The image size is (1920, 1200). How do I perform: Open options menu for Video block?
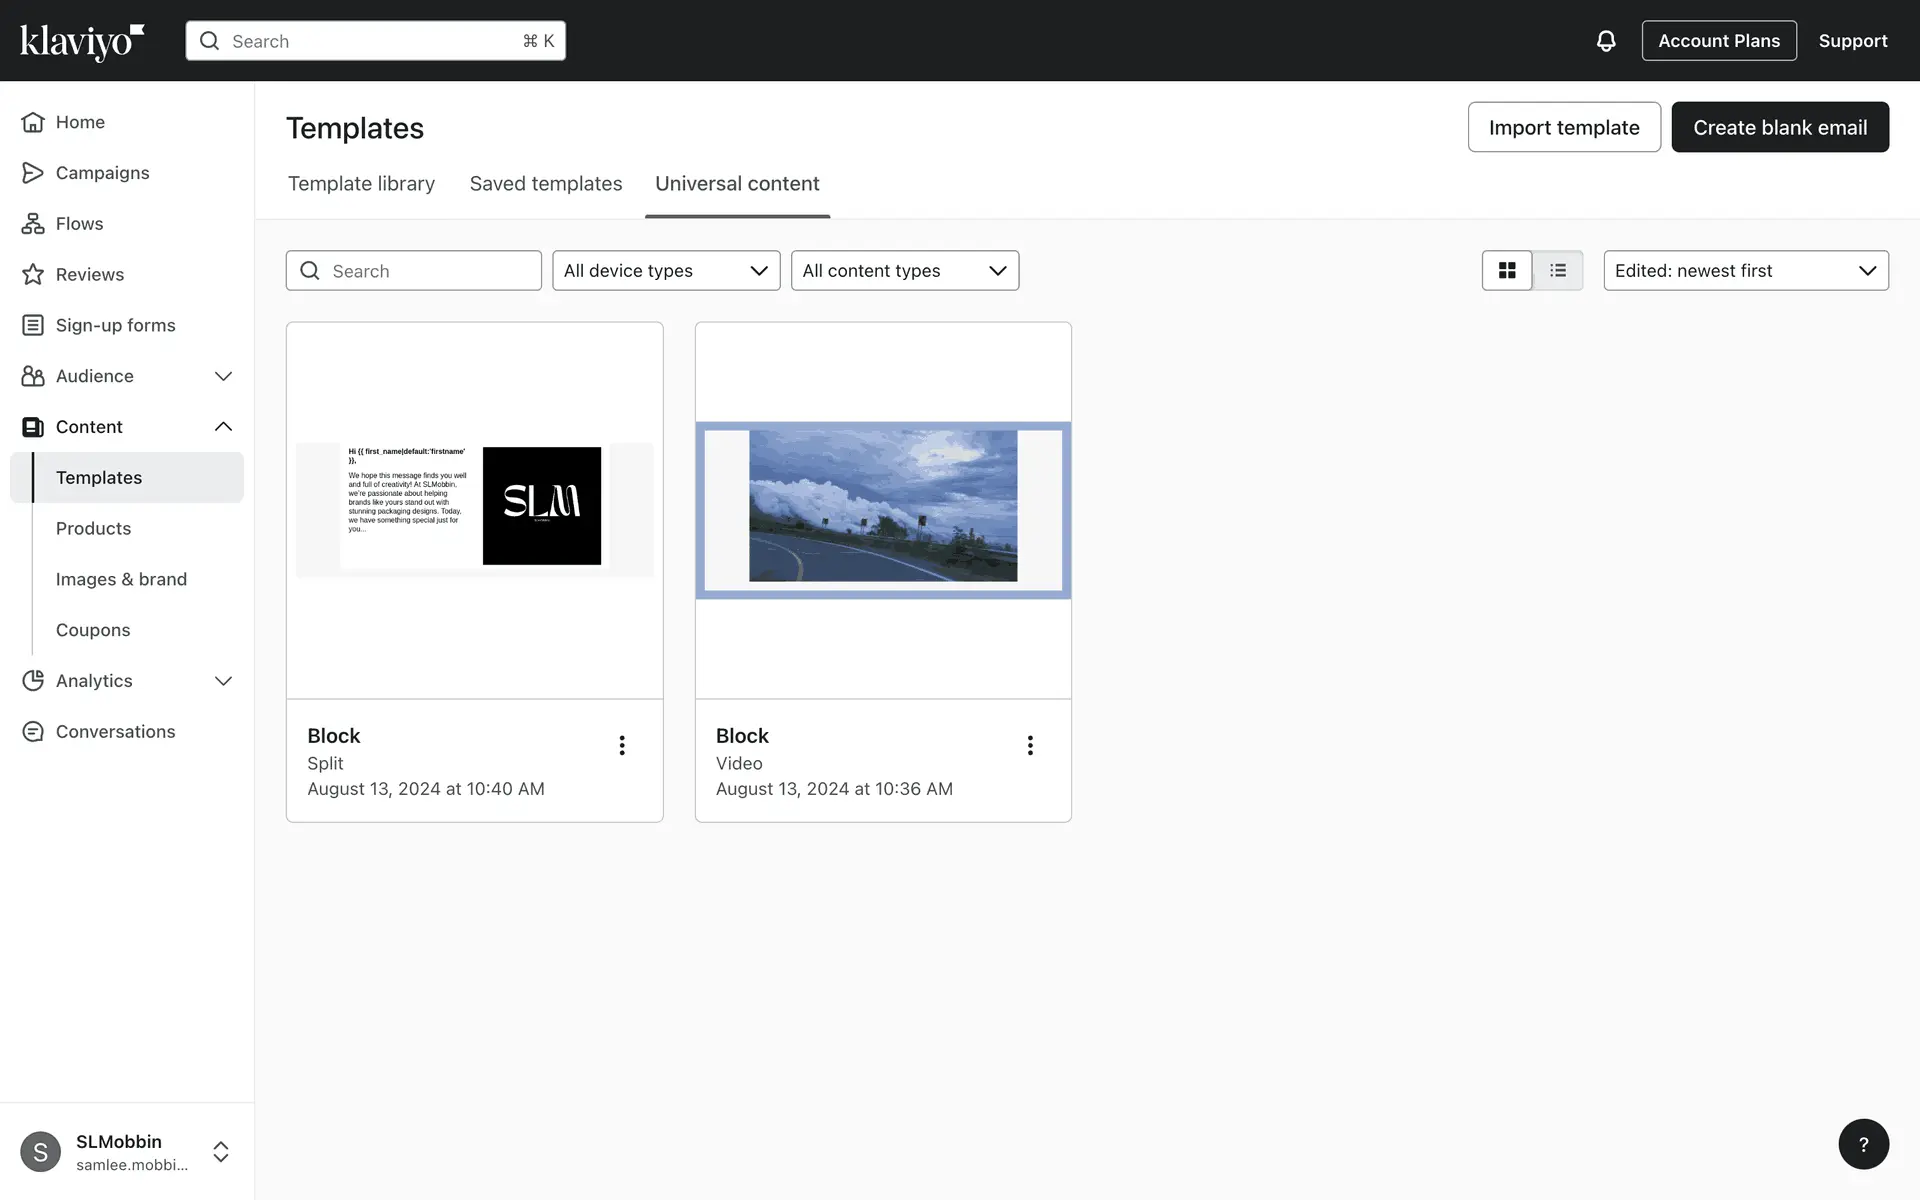pyautogui.click(x=1030, y=745)
